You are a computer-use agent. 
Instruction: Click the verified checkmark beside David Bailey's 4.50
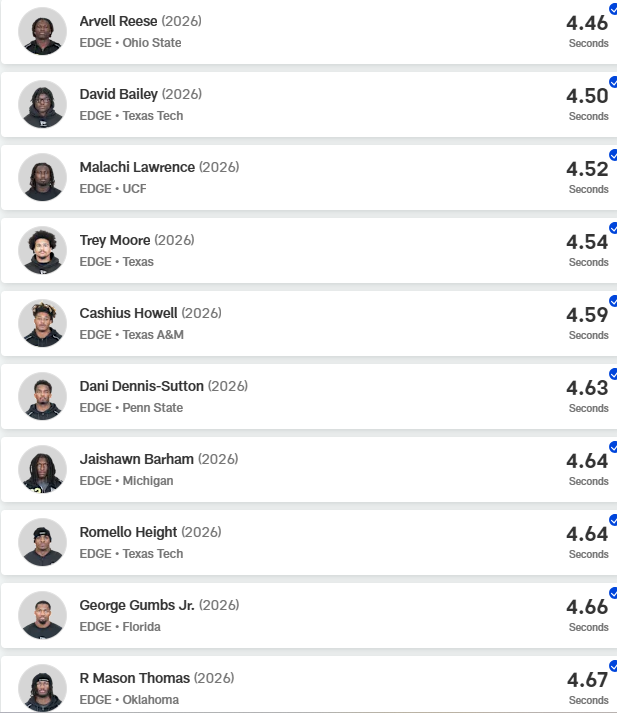click(613, 82)
